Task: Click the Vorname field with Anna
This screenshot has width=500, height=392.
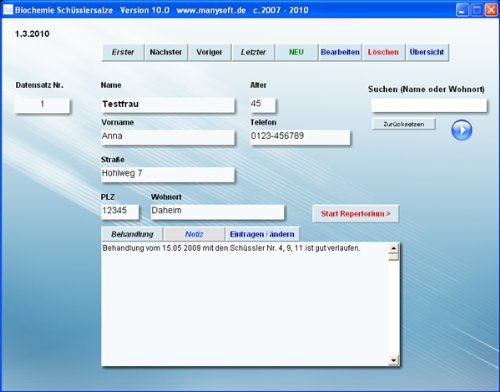Action: coord(168,137)
